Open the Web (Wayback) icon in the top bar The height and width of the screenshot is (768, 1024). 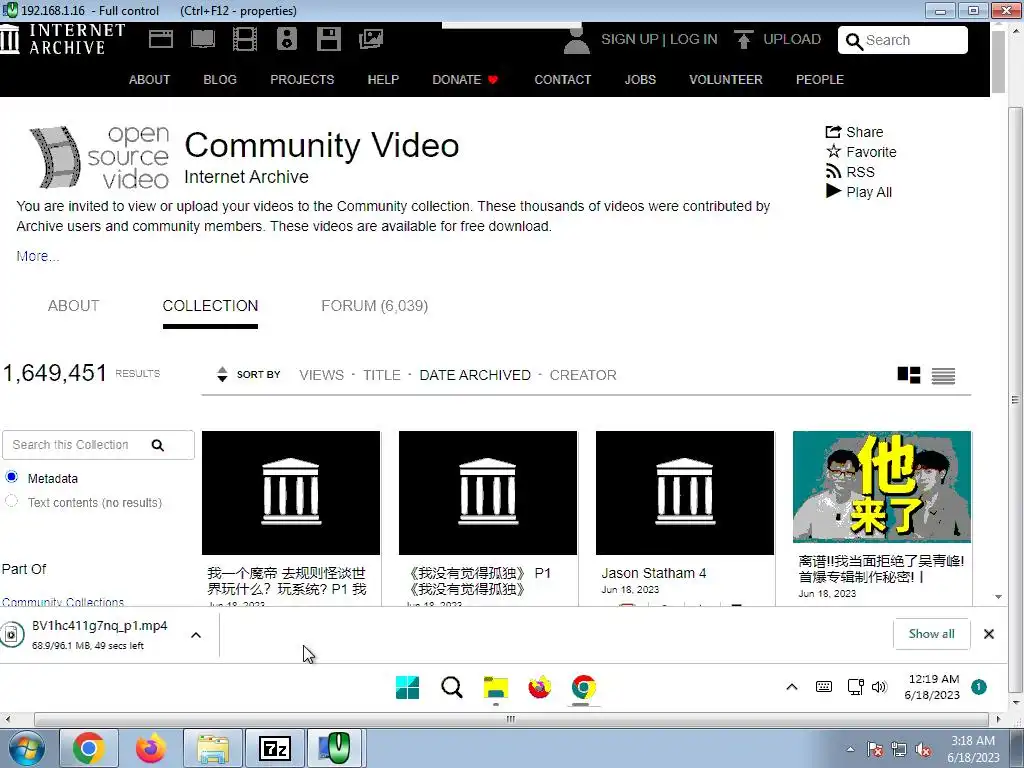click(161, 39)
